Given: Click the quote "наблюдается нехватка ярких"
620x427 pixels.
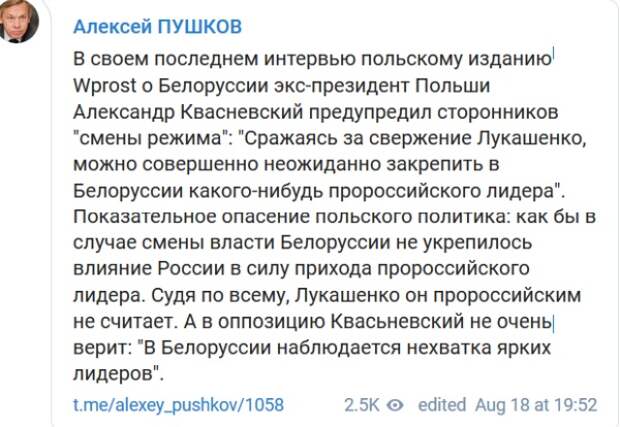Looking at the screenshot, I should pyautogui.click(x=414, y=348).
